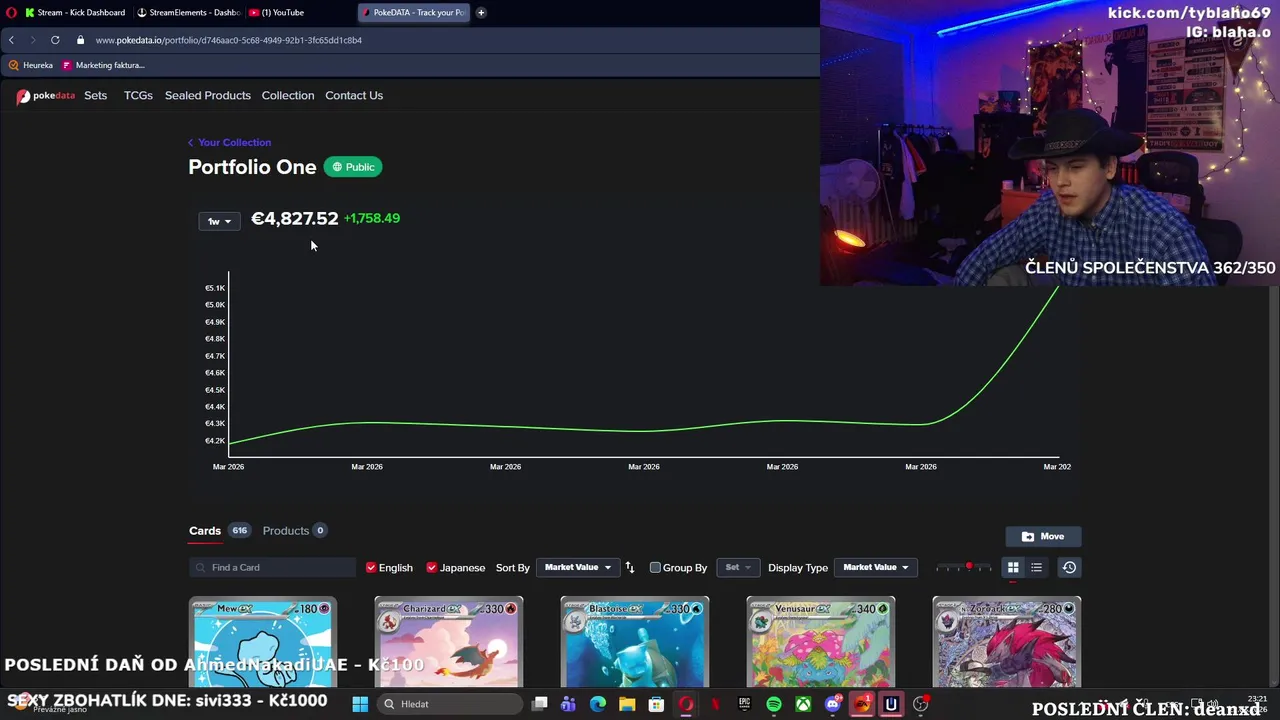Open the Mew ex card thumbnail

coord(263,643)
